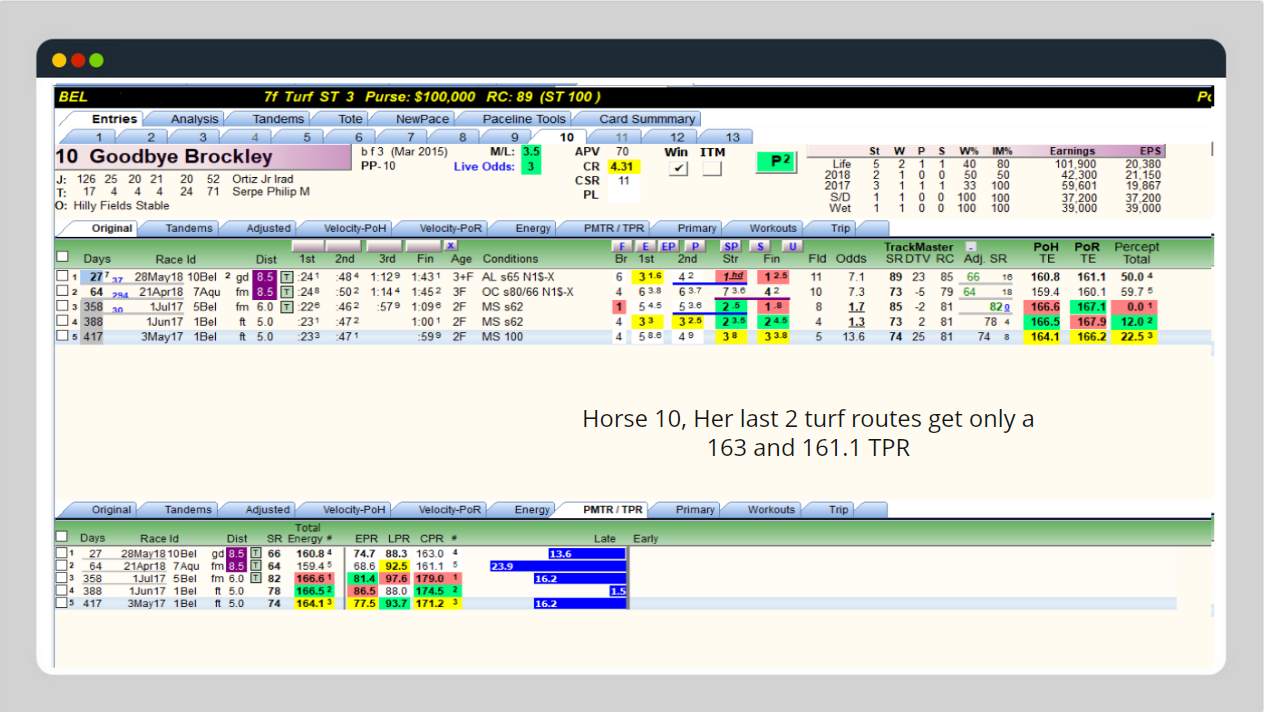
Task: Click the small X button above Age column
Action: [x=451, y=246]
